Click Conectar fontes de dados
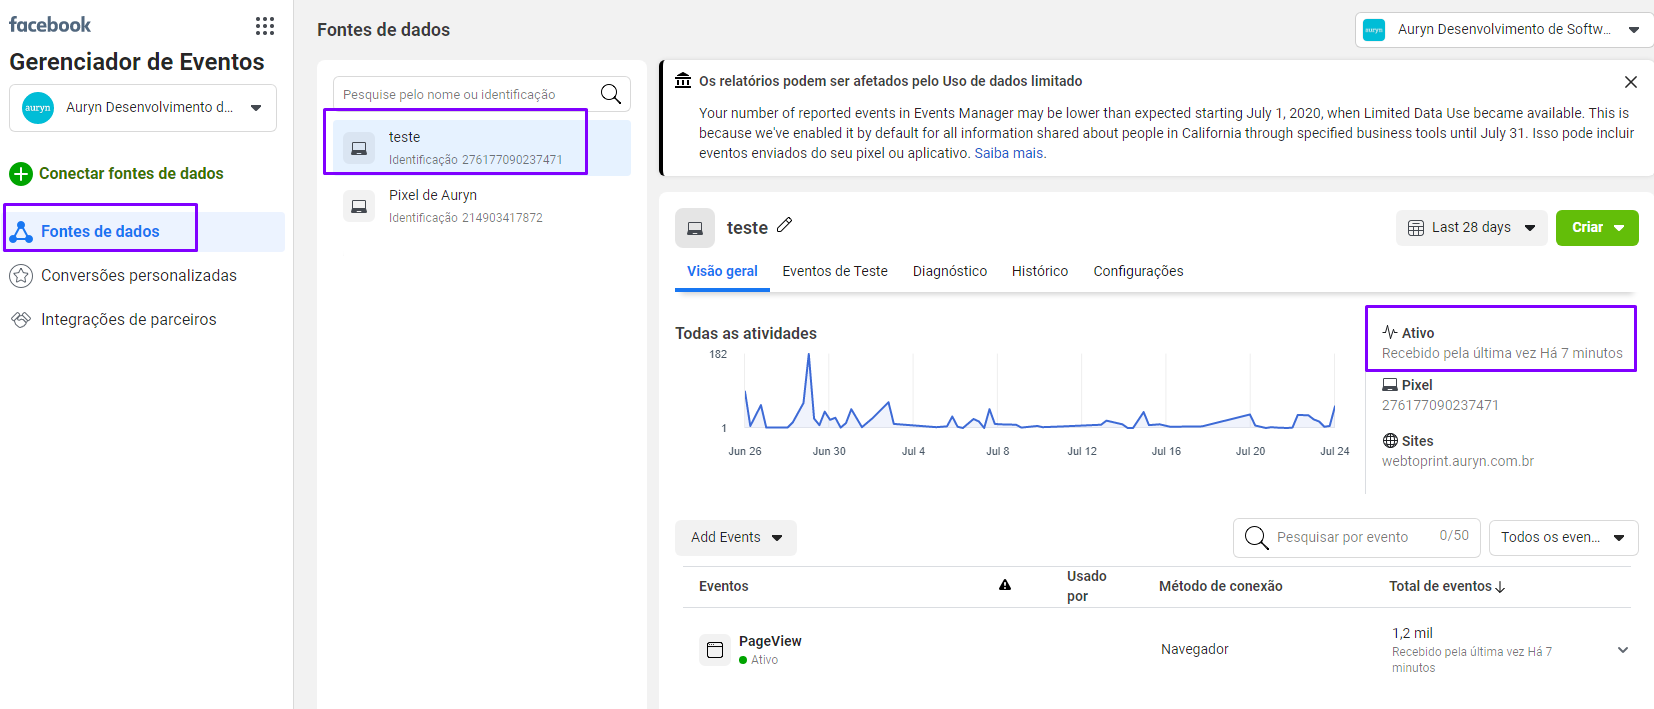 [x=131, y=174]
